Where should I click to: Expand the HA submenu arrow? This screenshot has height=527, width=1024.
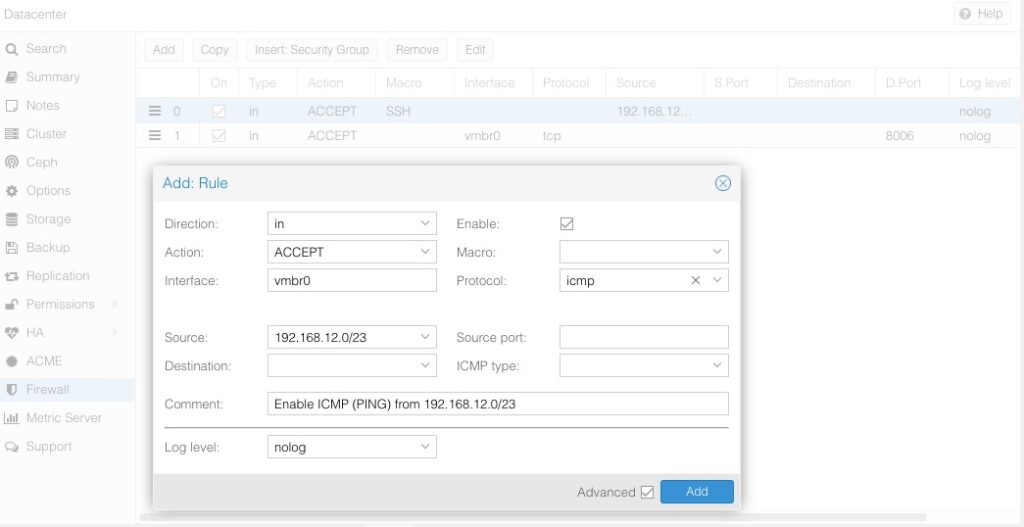[116, 333]
